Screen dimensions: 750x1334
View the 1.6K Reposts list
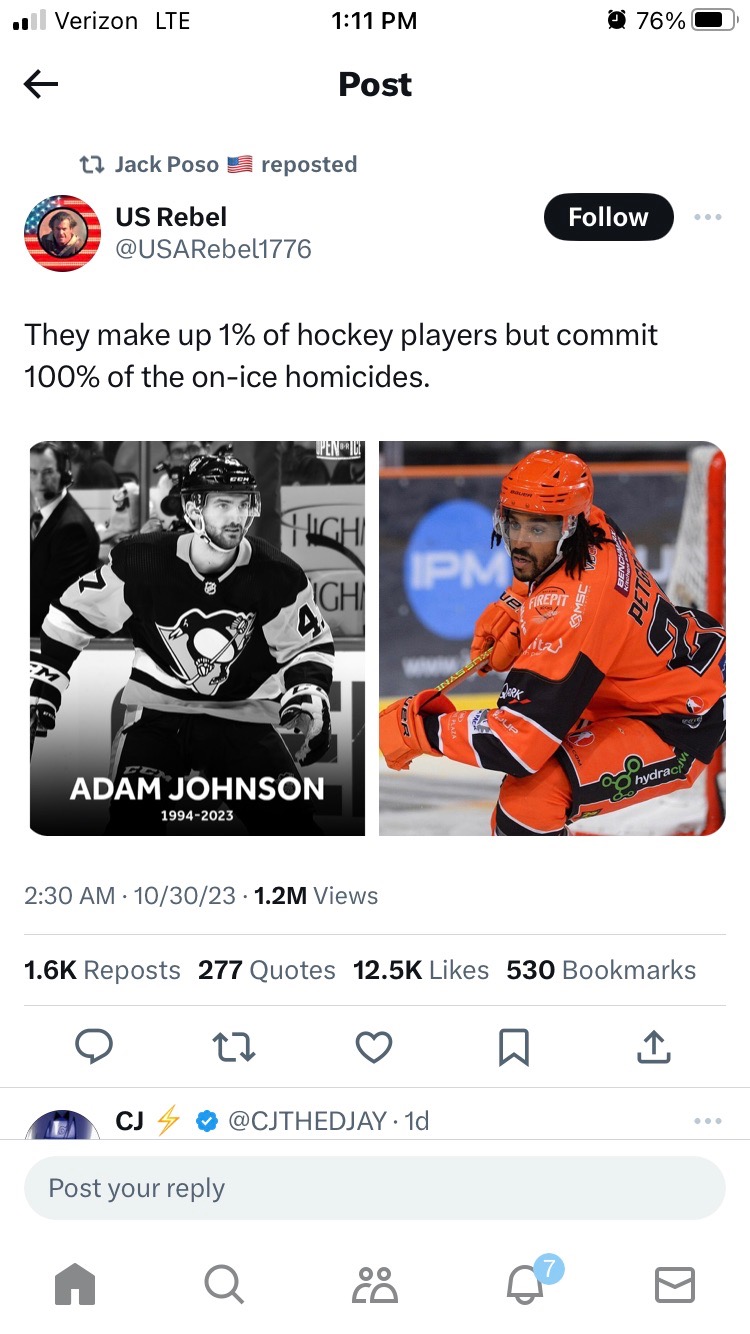(102, 970)
